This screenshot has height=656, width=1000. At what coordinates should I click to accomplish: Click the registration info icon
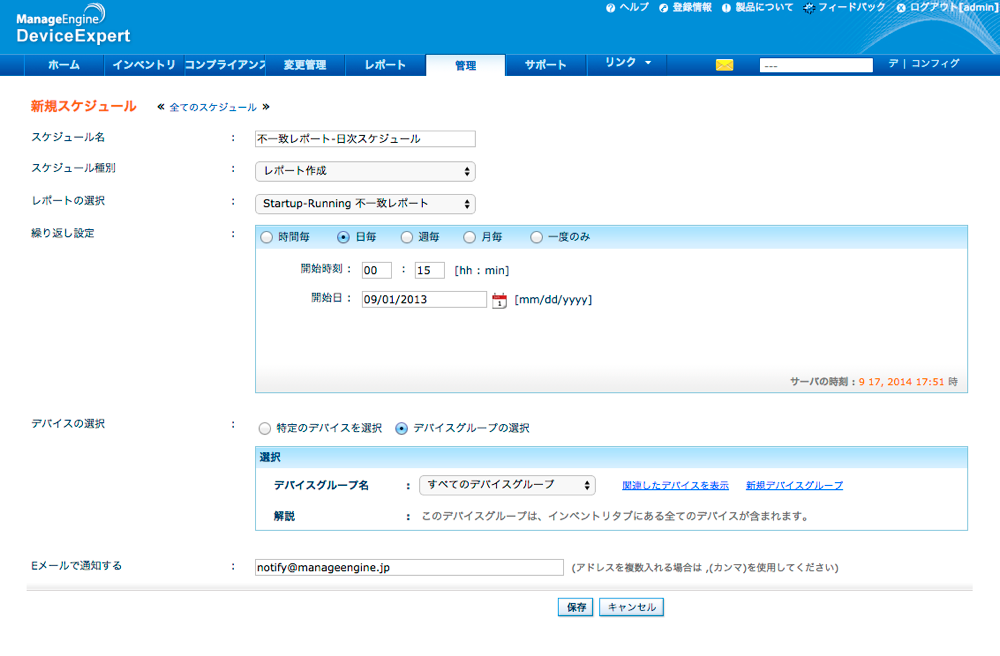663,8
